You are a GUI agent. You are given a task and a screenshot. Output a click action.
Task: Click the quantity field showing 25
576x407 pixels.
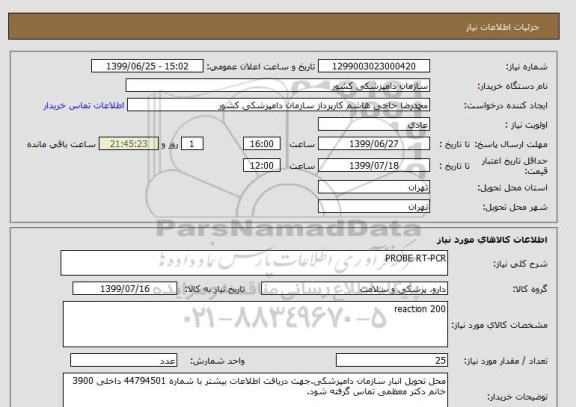[x=392, y=360]
